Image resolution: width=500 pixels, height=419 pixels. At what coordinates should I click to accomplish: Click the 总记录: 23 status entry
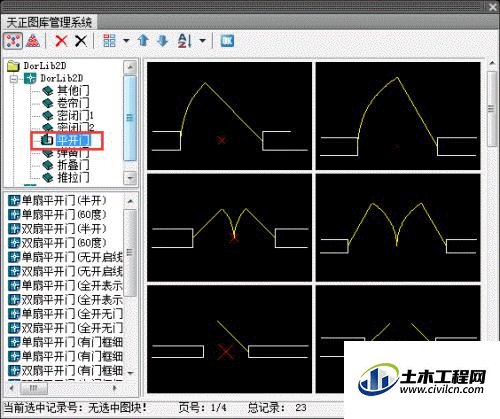(x=277, y=407)
